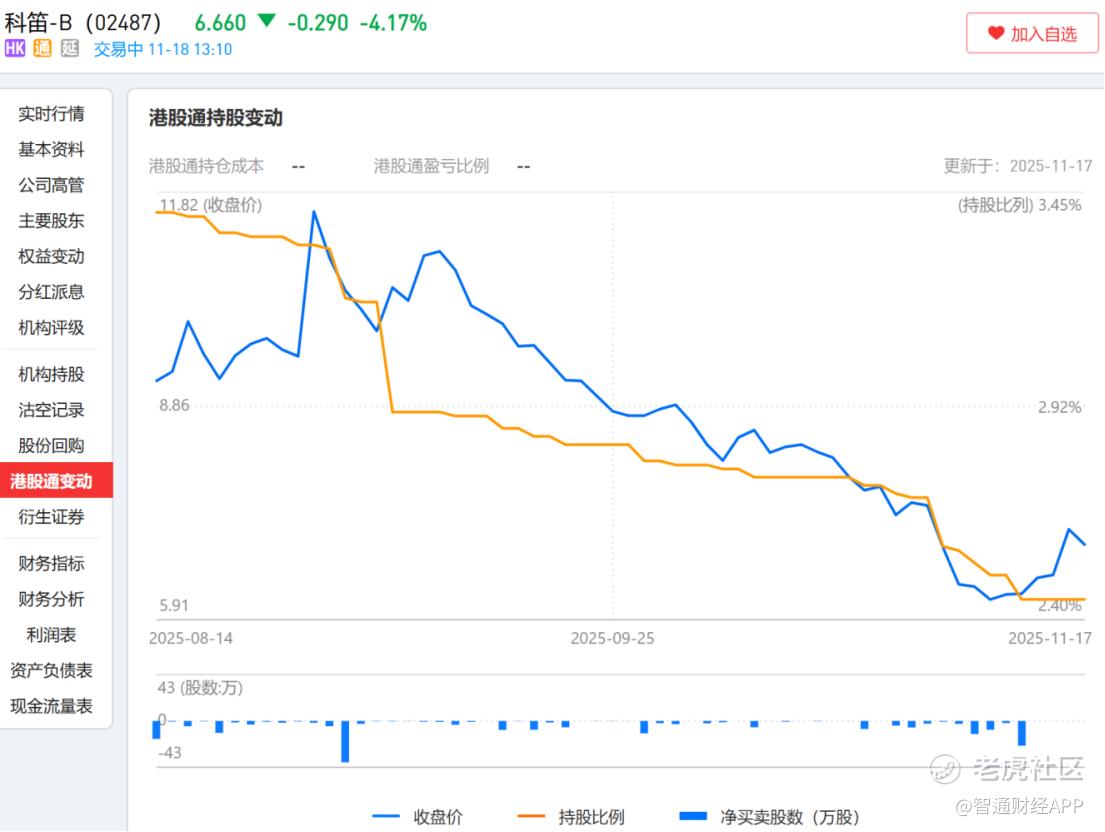Click the green down-triangle price indicator

tap(266, 21)
